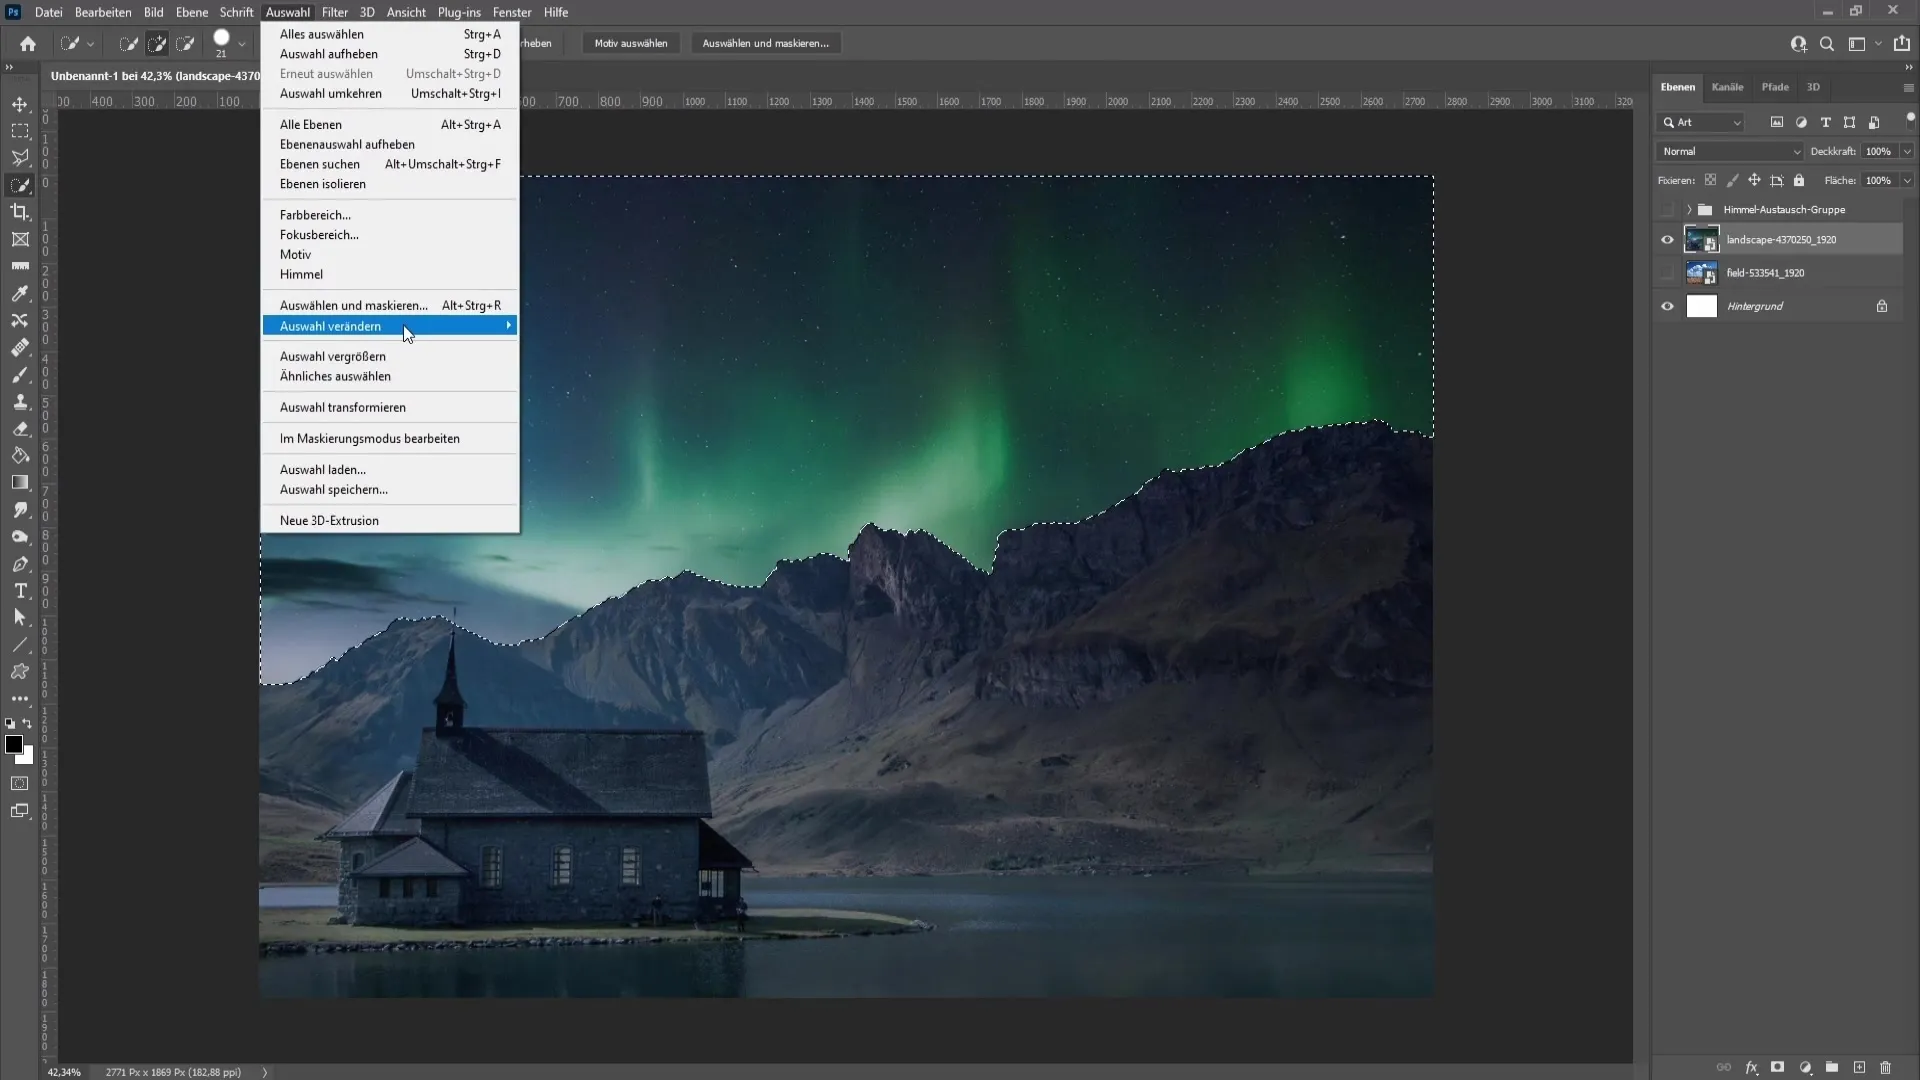Show the field-533541_1920 layer

[1667, 273]
